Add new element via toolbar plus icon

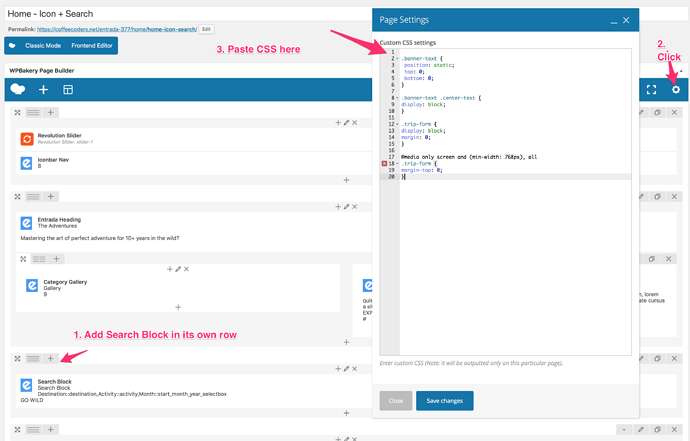click(x=43, y=90)
